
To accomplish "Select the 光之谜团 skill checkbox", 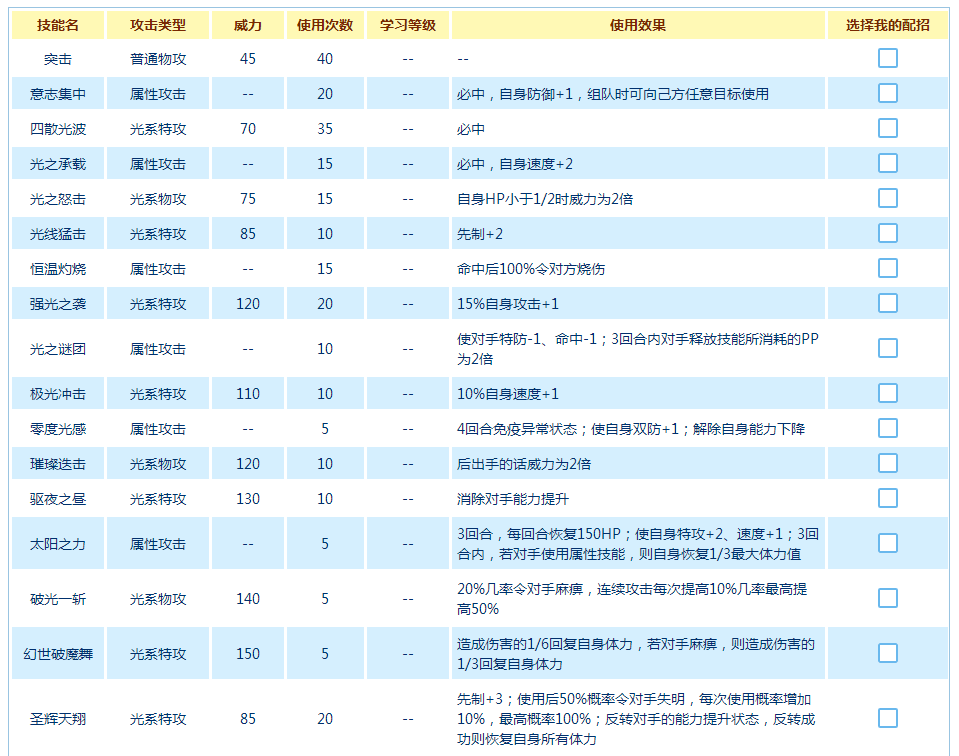I will [x=887, y=348].
